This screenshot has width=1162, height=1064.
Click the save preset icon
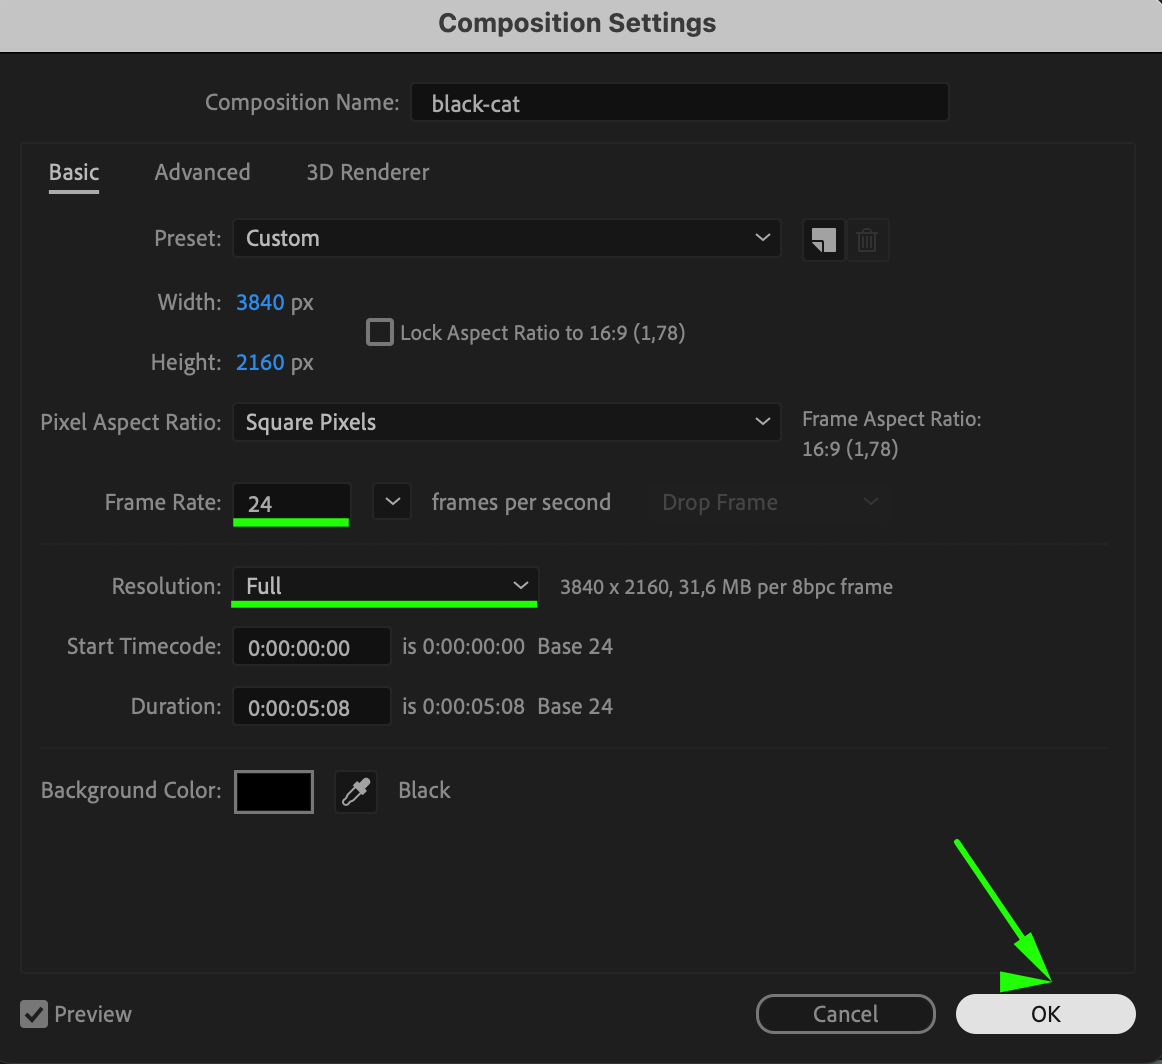tap(823, 240)
